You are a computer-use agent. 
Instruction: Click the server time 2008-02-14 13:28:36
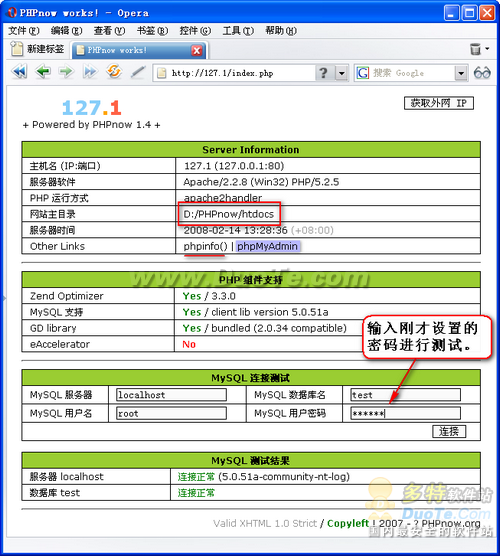point(235,230)
